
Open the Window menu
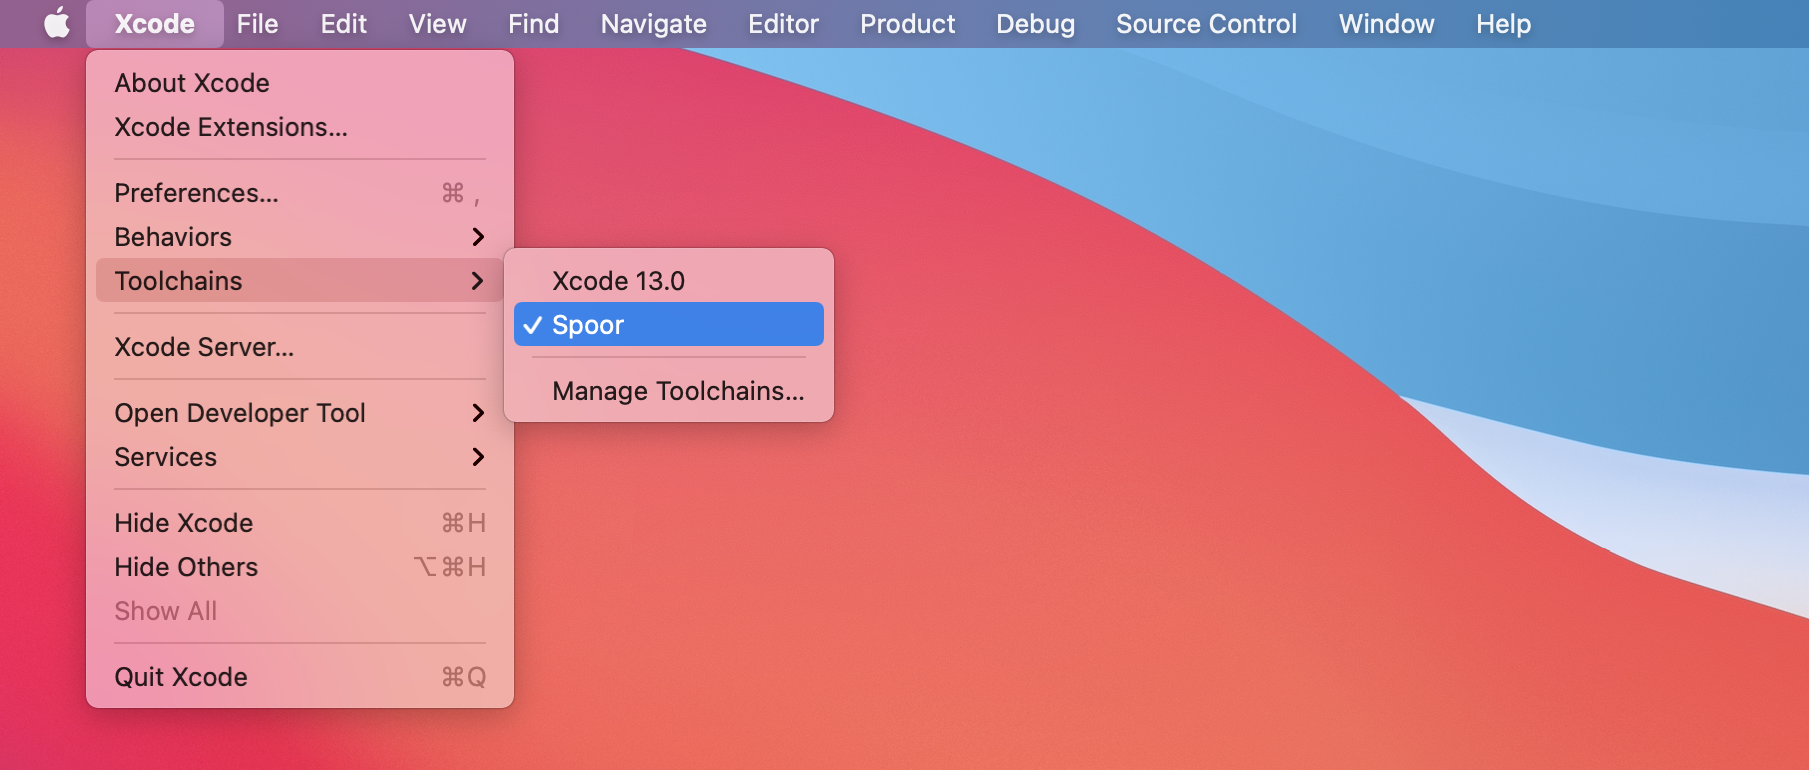pyautogui.click(x=1386, y=24)
